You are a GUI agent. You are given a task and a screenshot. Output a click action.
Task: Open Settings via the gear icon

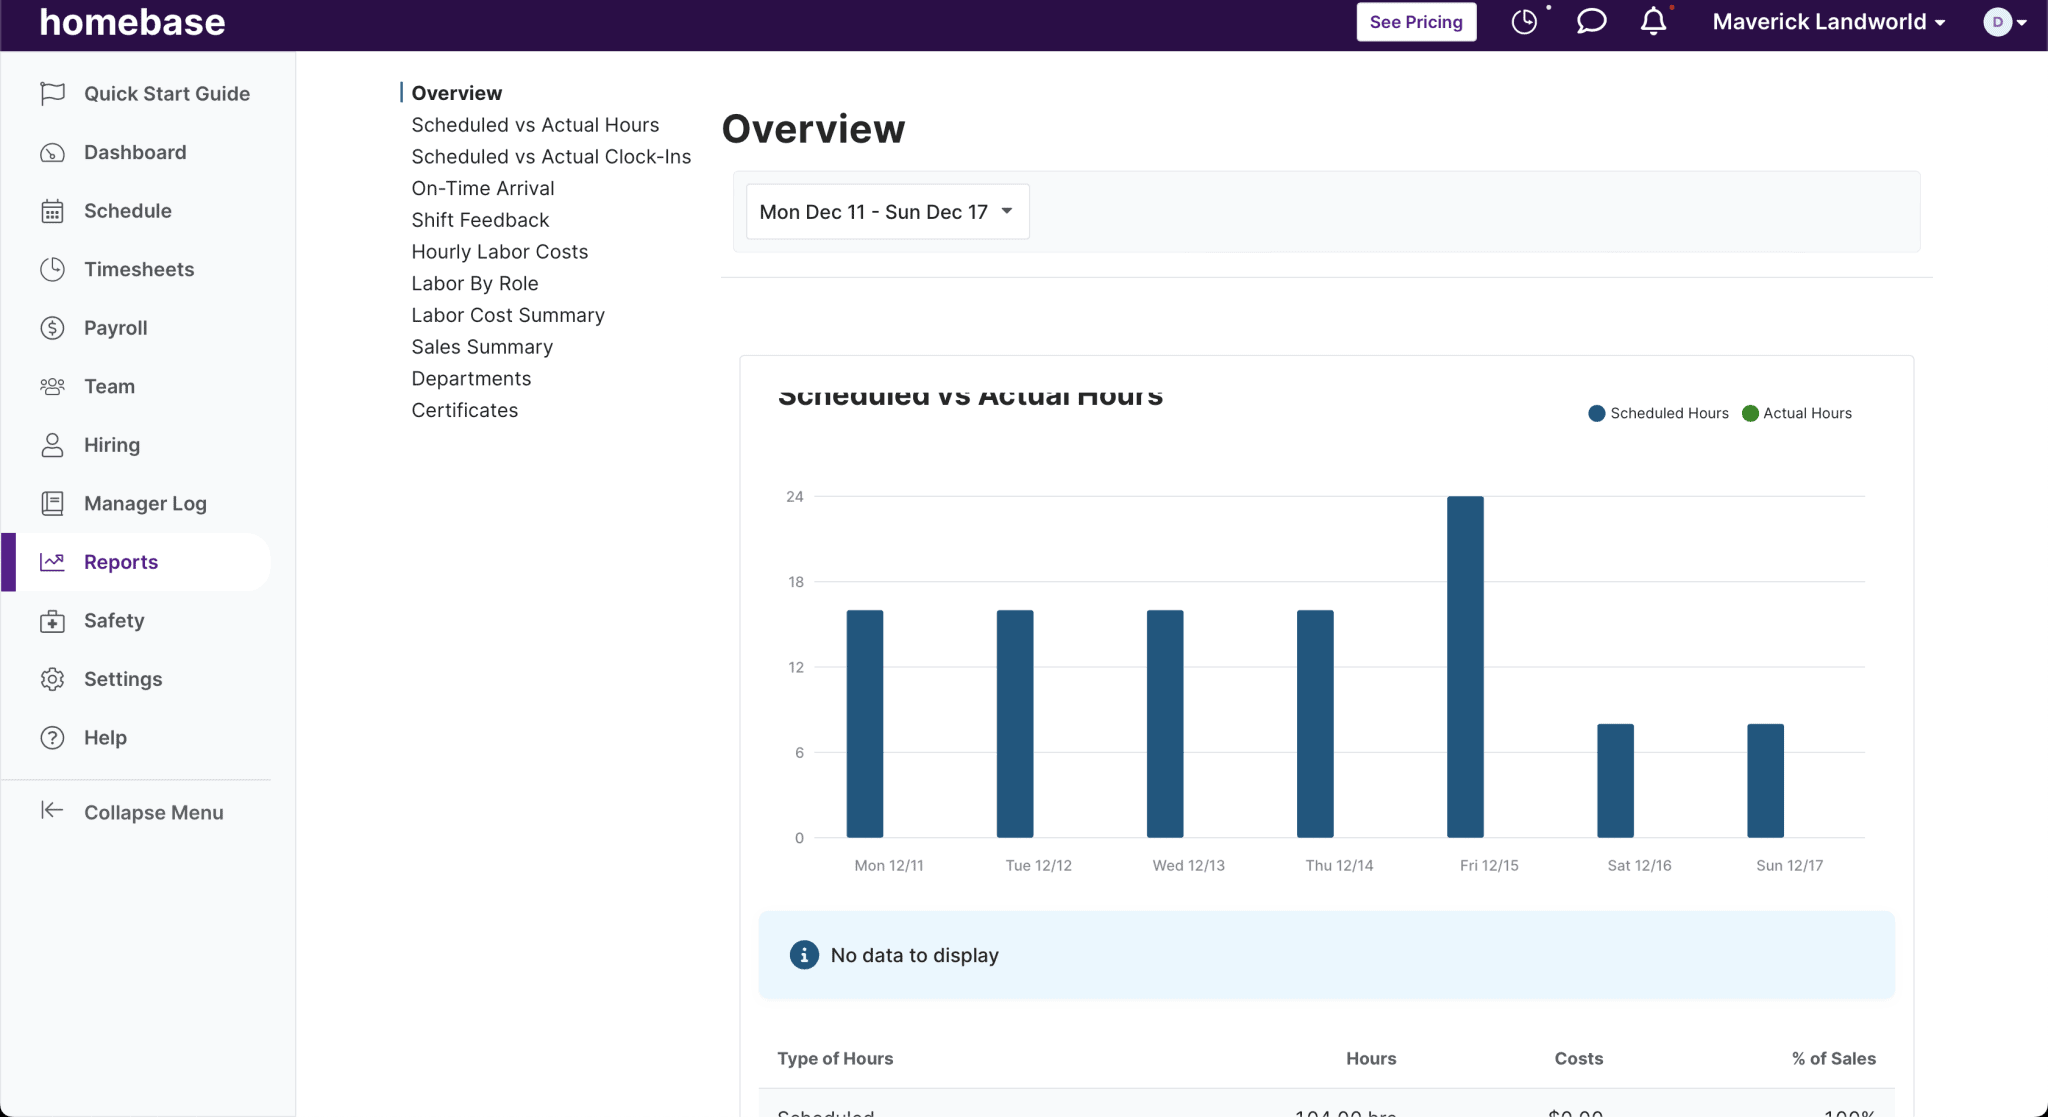(53, 678)
